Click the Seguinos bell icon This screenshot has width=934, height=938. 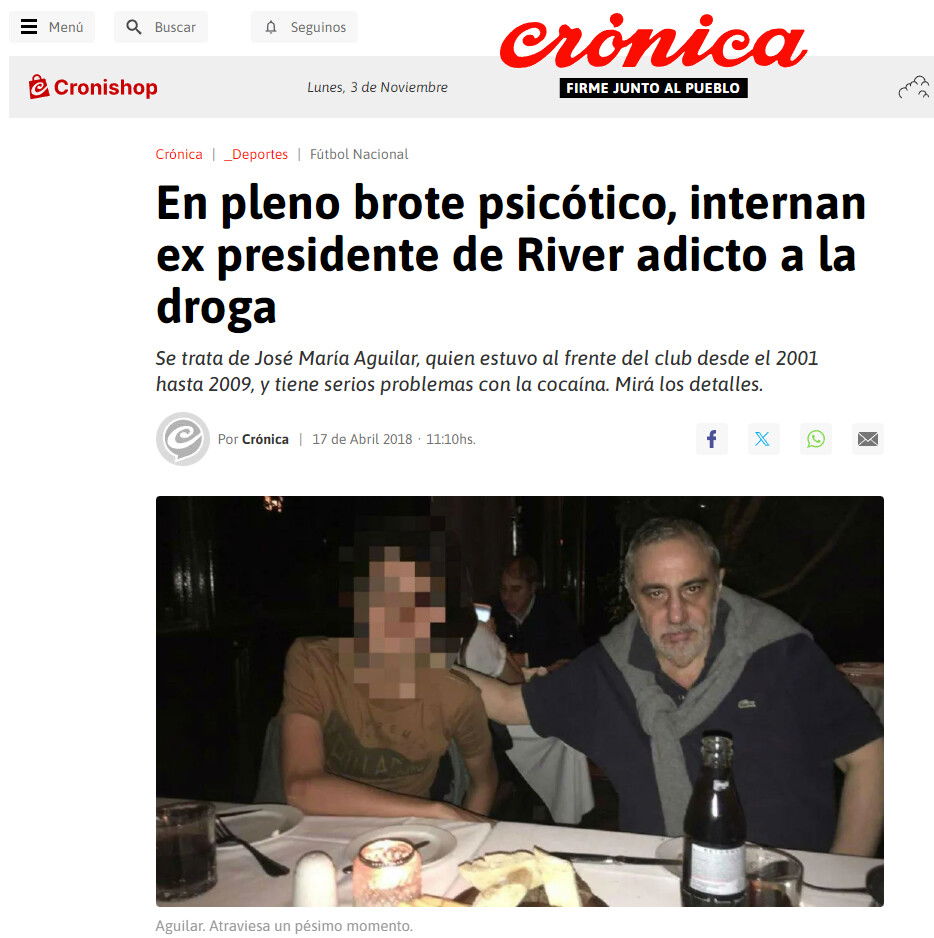pos(271,27)
